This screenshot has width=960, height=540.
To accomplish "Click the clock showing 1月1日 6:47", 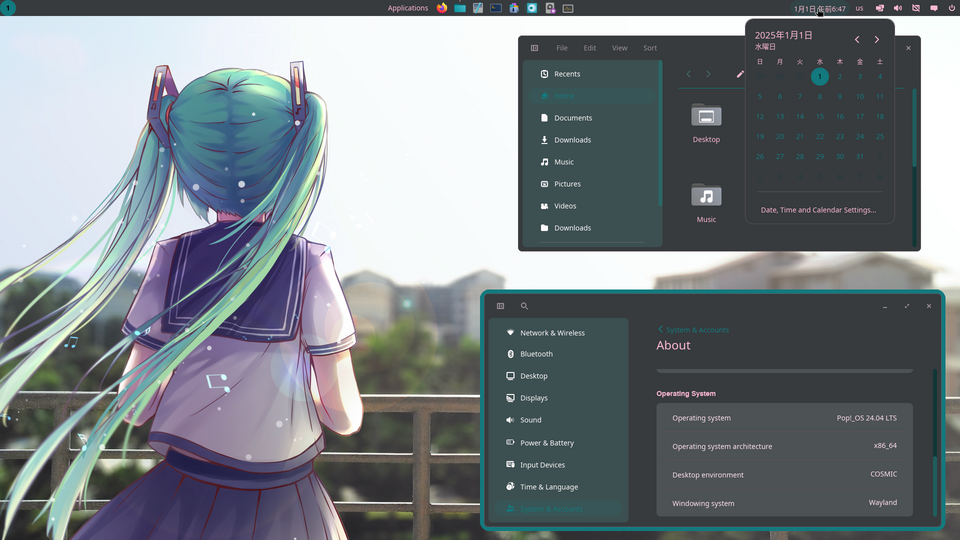I will (x=819, y=9).
